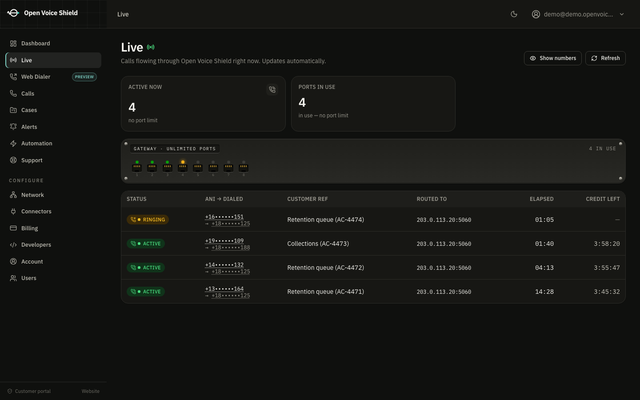Image resolution: width=640 pixels, height=400 pixels.
Task: Click the PREVIEW badge next to Web Dialer
Action: pos(84,77)
